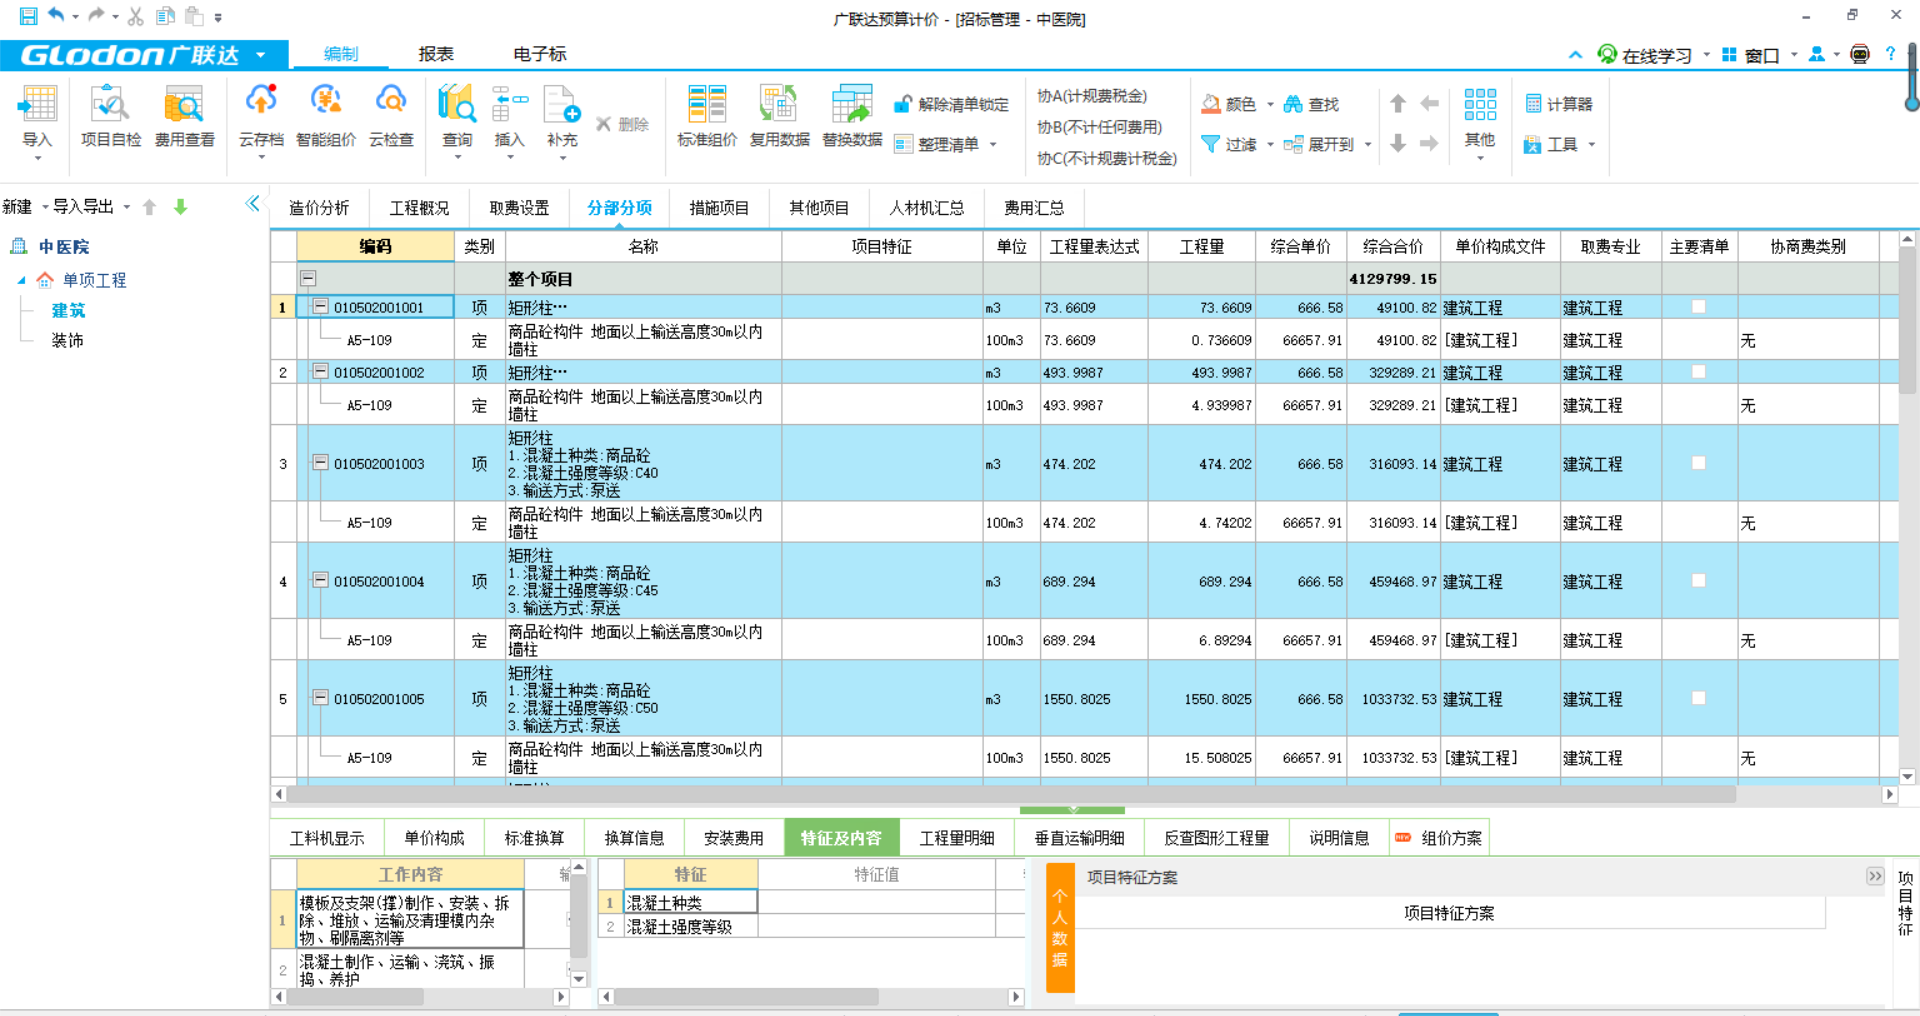1920x1016 pixels.
Task: Click 解除清单锁定 unlock list
Action: pyautogui.click(x=951, y=104)
